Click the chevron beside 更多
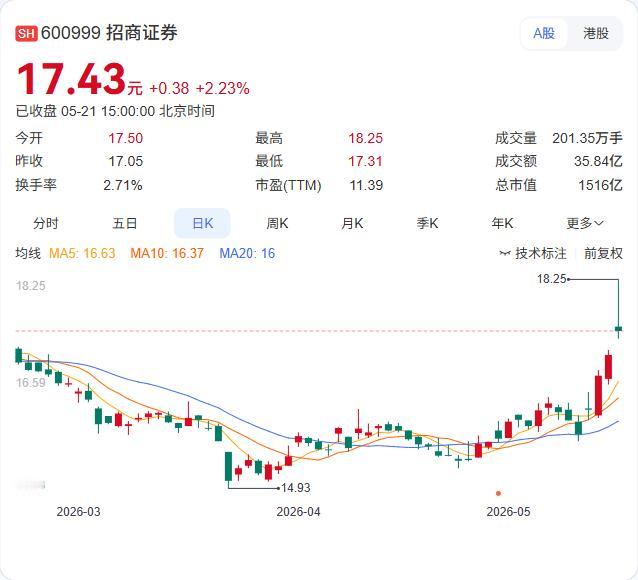 point(599,223)
